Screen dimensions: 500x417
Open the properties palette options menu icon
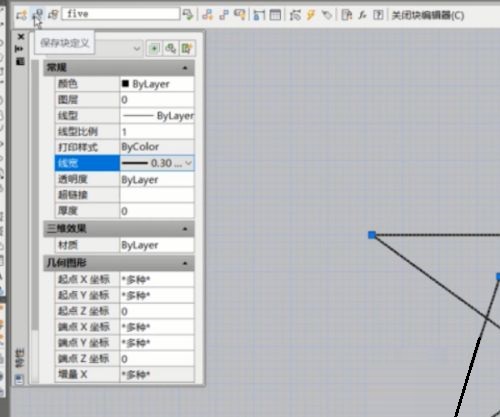coord(20,61)
